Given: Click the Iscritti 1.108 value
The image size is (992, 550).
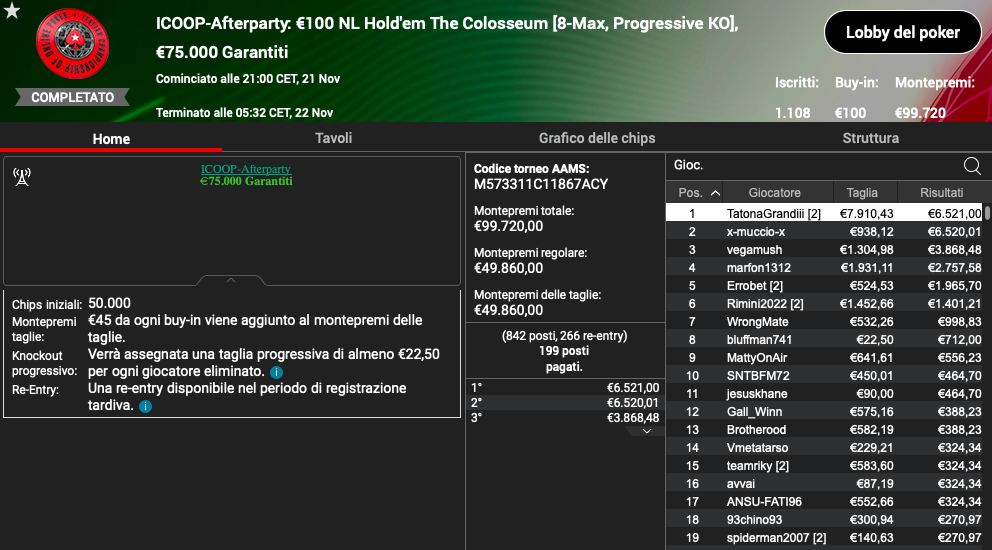Looking at the screenshot, I should pyautogui.click(x=793, y=113).
